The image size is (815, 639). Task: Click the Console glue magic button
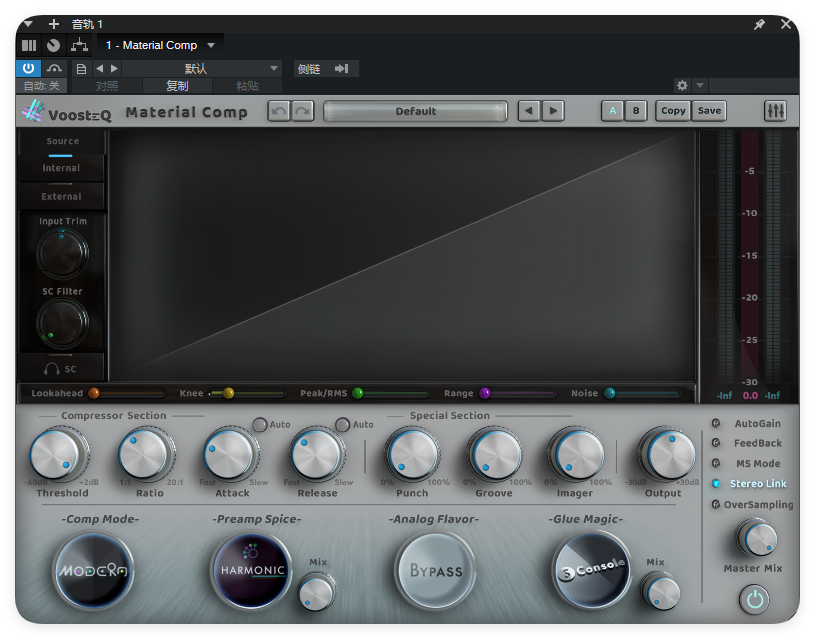pos(591,569)
